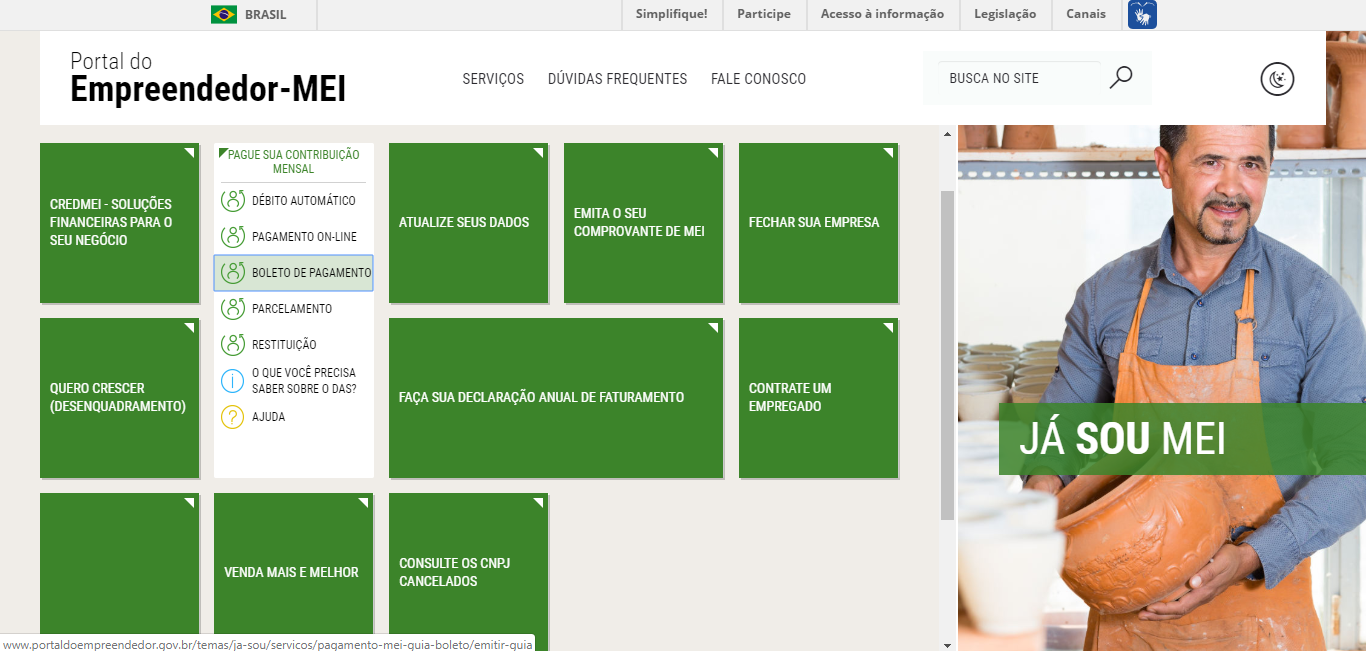Select the Ajuda text link
1366x651 pixels.
(x=268, y=417)
